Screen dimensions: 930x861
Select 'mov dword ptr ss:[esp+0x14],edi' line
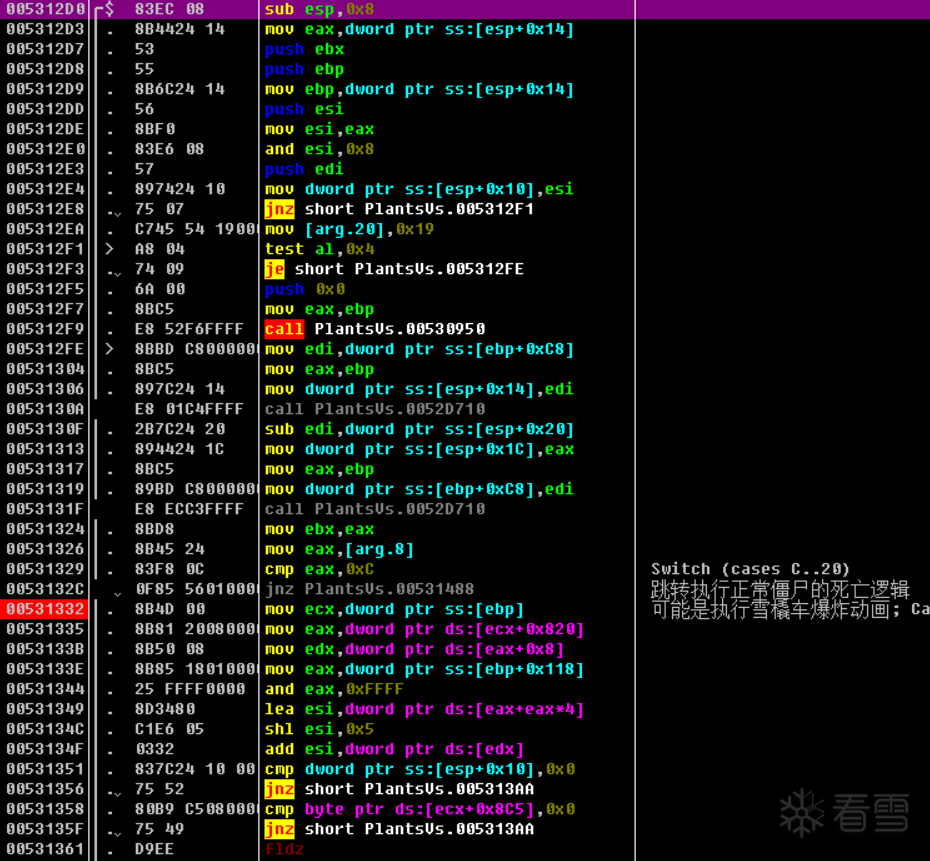(x=419, y=389)
